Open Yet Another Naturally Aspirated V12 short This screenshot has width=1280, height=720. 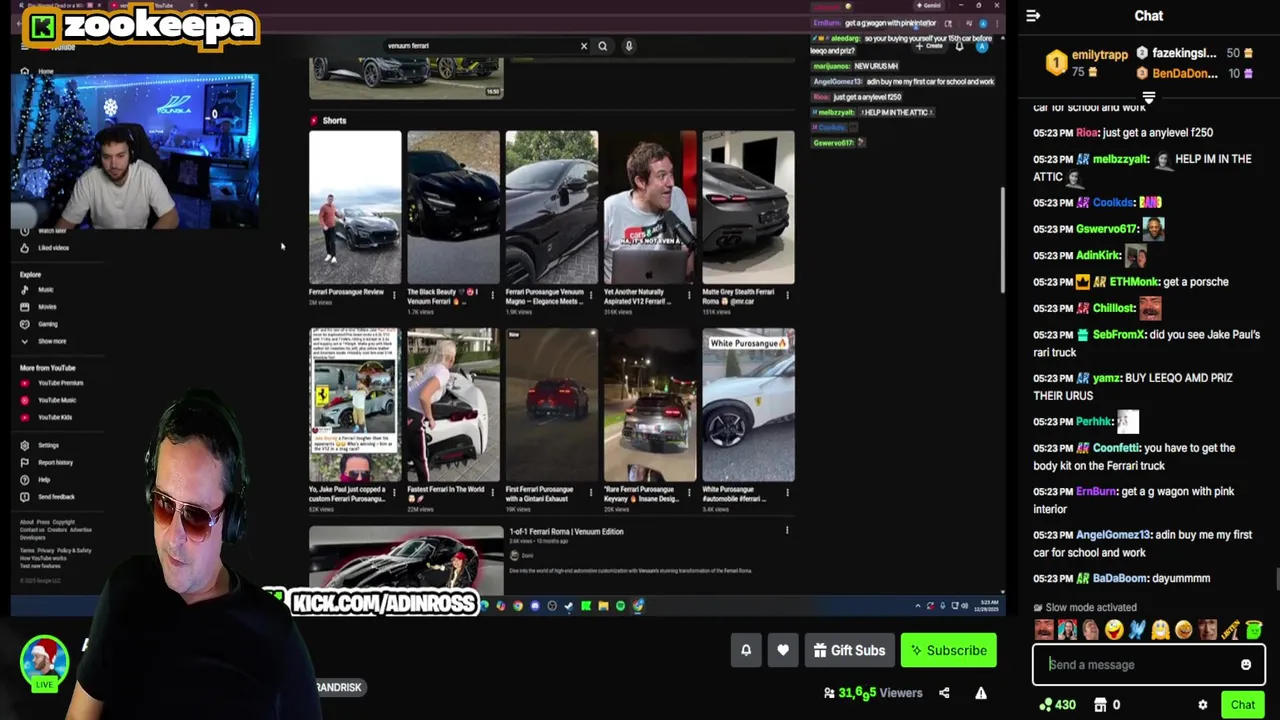tap(650, 208)
